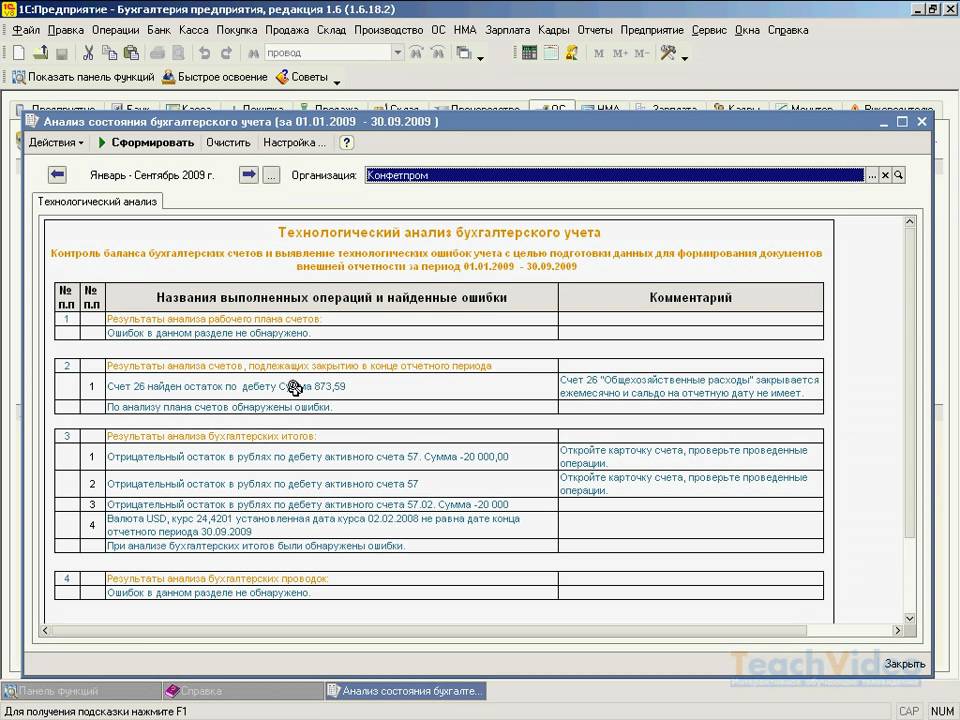The height and width of the screenshot is (720, 960).
Task: Click the M memory button
Action: (599, 53)
